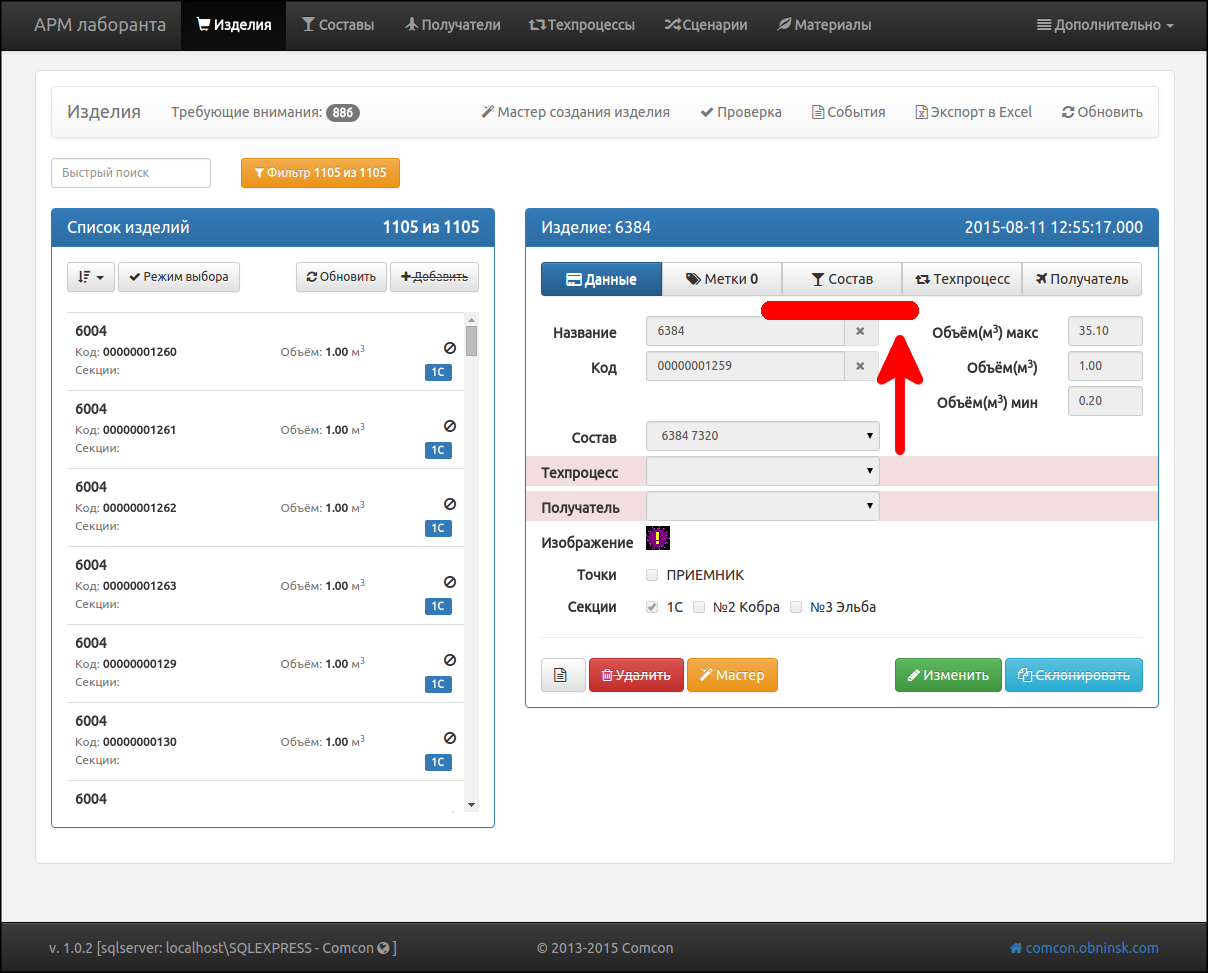The image size is (1208, 973).
Task: Click the Добавить button
Action: pos(434,277)
